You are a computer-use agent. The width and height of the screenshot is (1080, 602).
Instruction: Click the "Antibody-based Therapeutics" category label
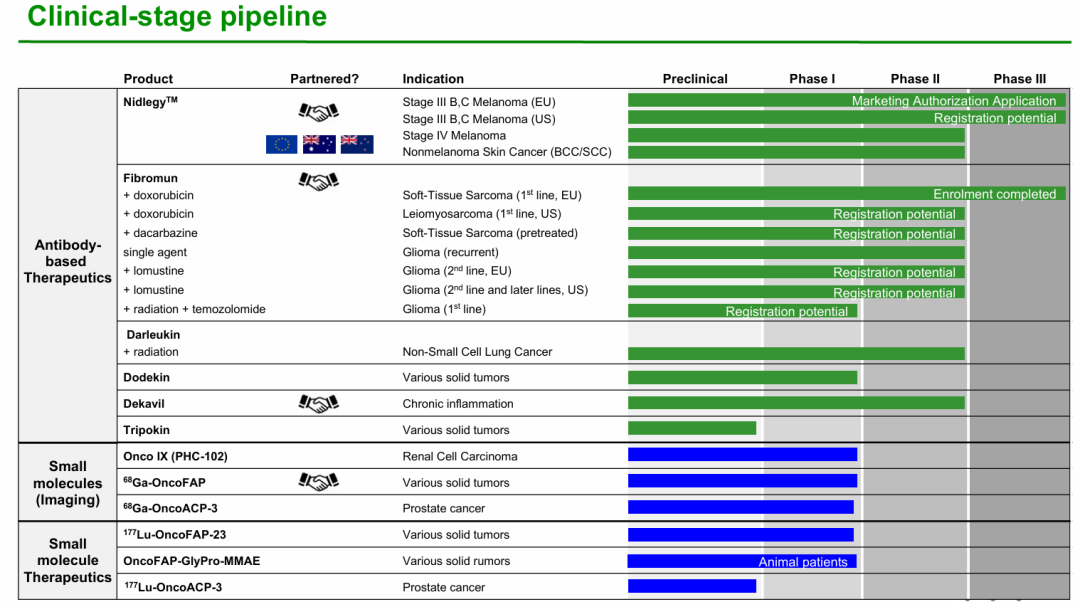coord(68,262)
